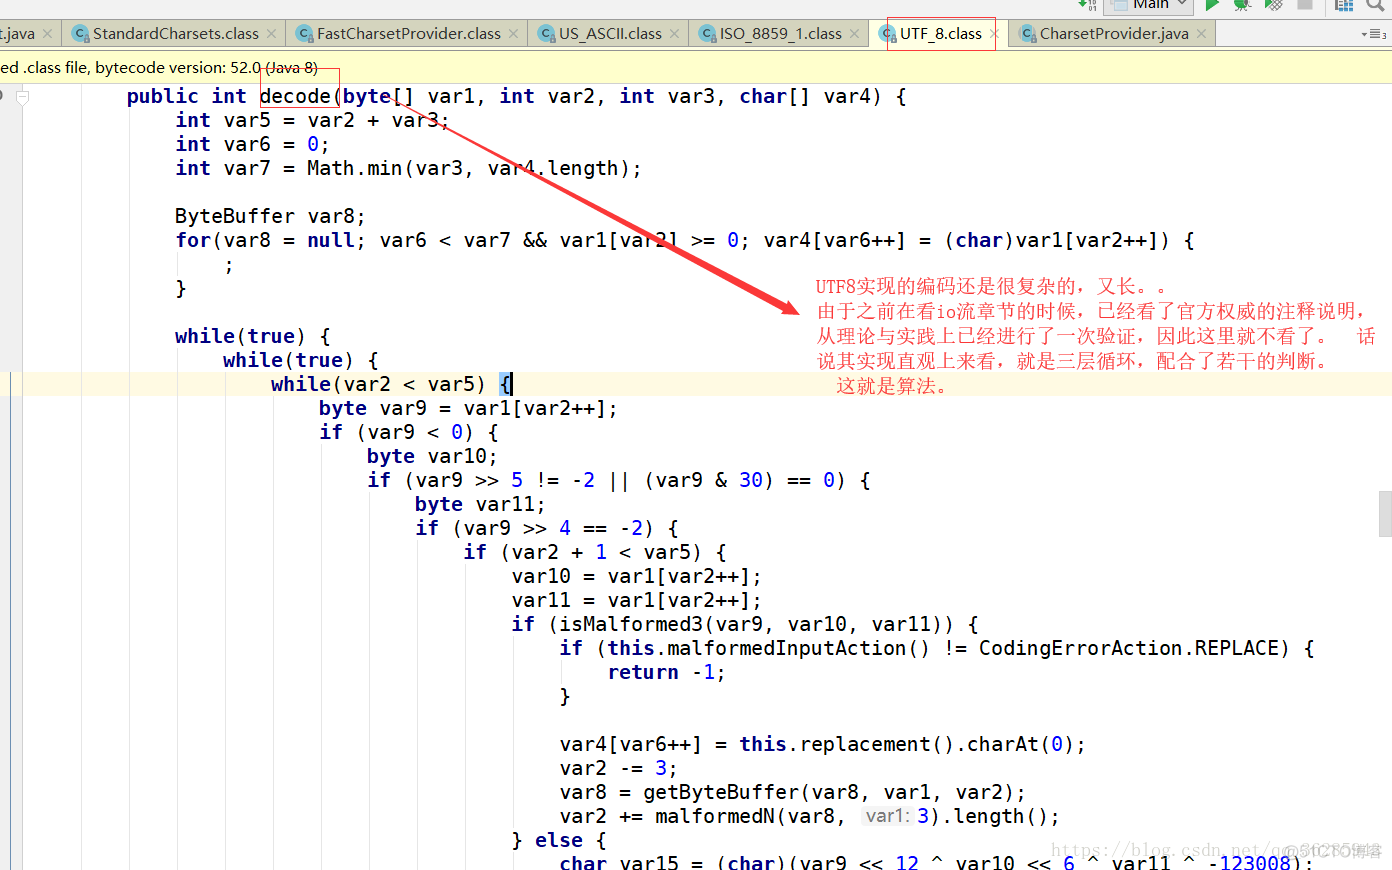This screenshot has height=870, width=1392.
Task: Click 'isMalformed3' method call
Action: (x=631, y=624)
